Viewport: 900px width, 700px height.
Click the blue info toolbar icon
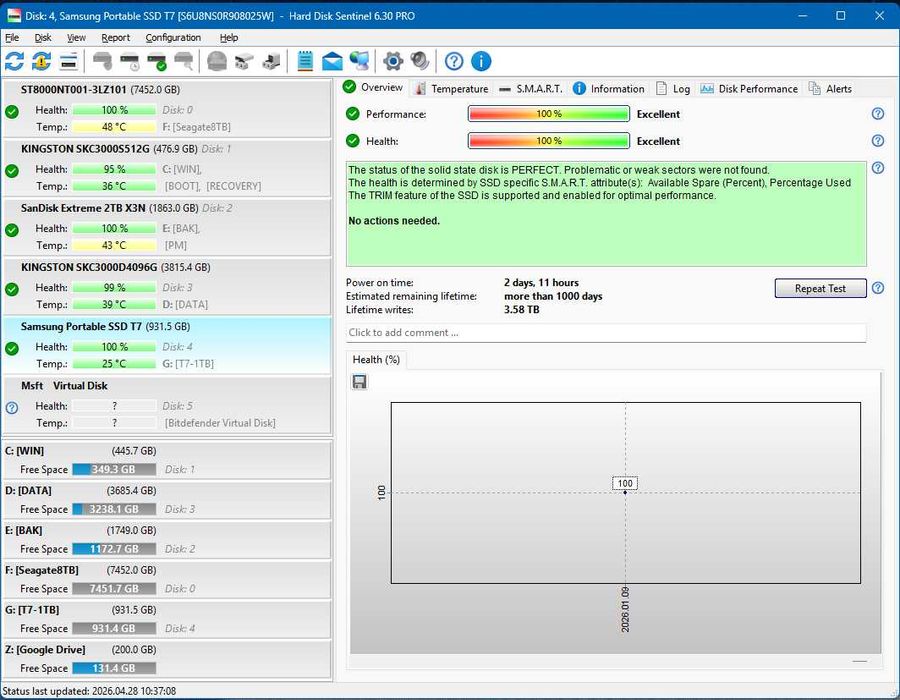(481, 61)
